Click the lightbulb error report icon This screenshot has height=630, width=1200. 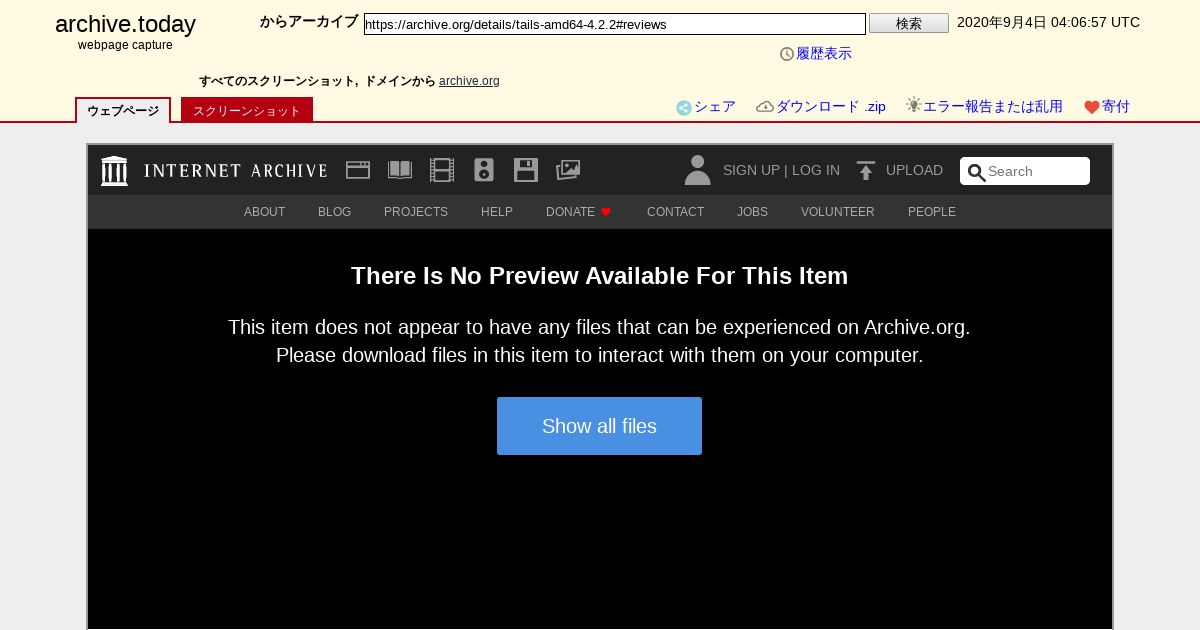tap(914, 105)
